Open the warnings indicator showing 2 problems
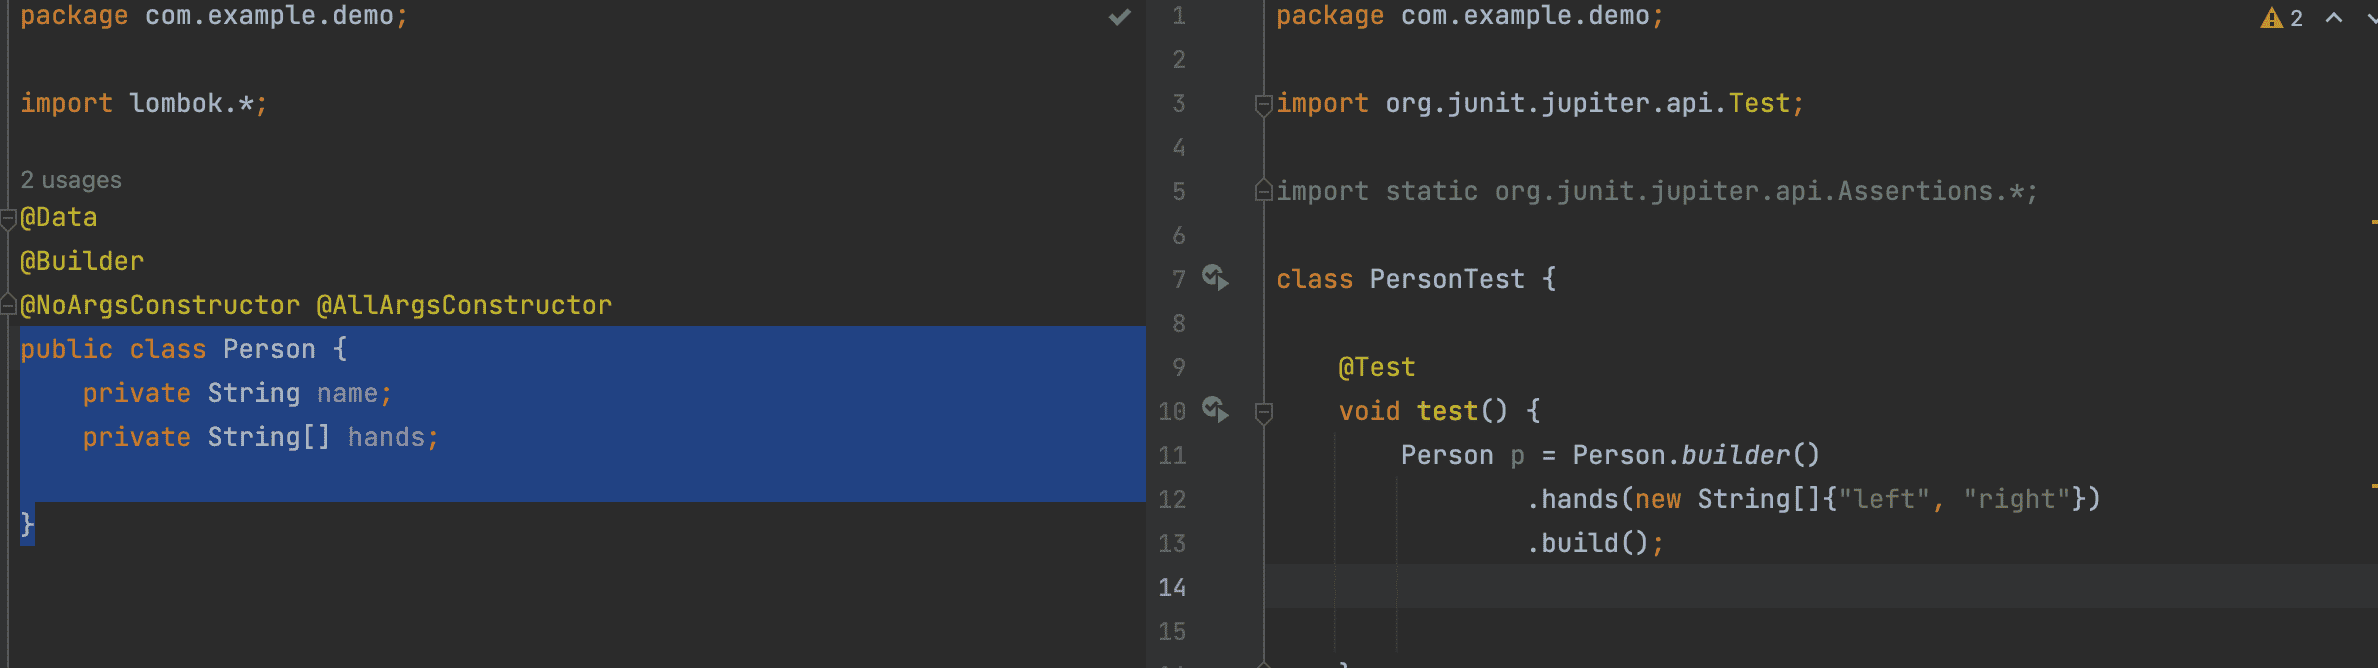Screen dimensions: 2378x668 point(2281,18)
